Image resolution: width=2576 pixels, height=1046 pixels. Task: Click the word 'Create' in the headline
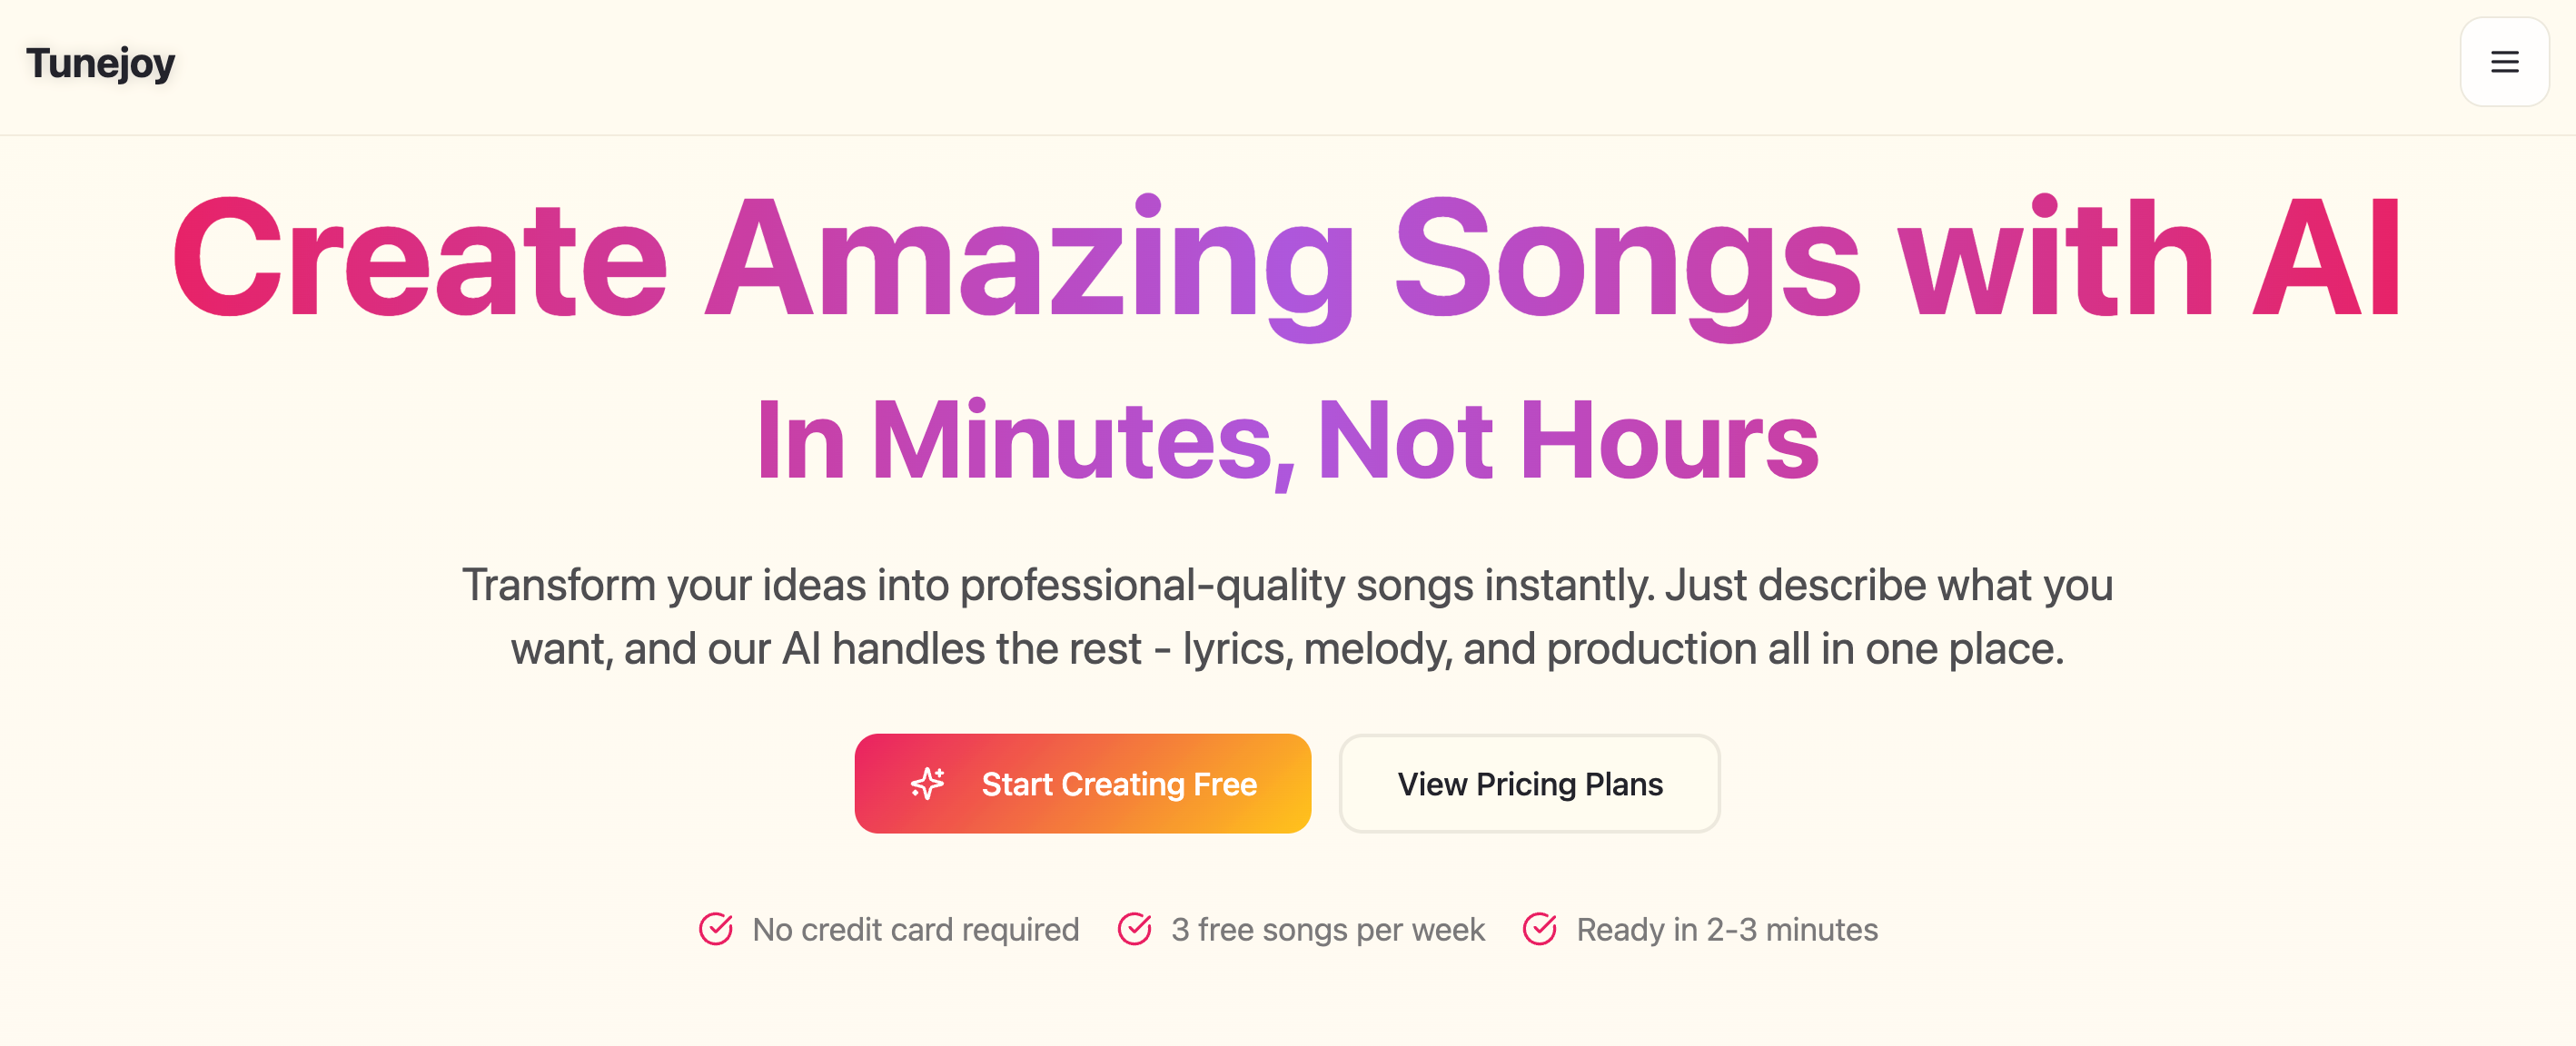(x=420, y=260)
